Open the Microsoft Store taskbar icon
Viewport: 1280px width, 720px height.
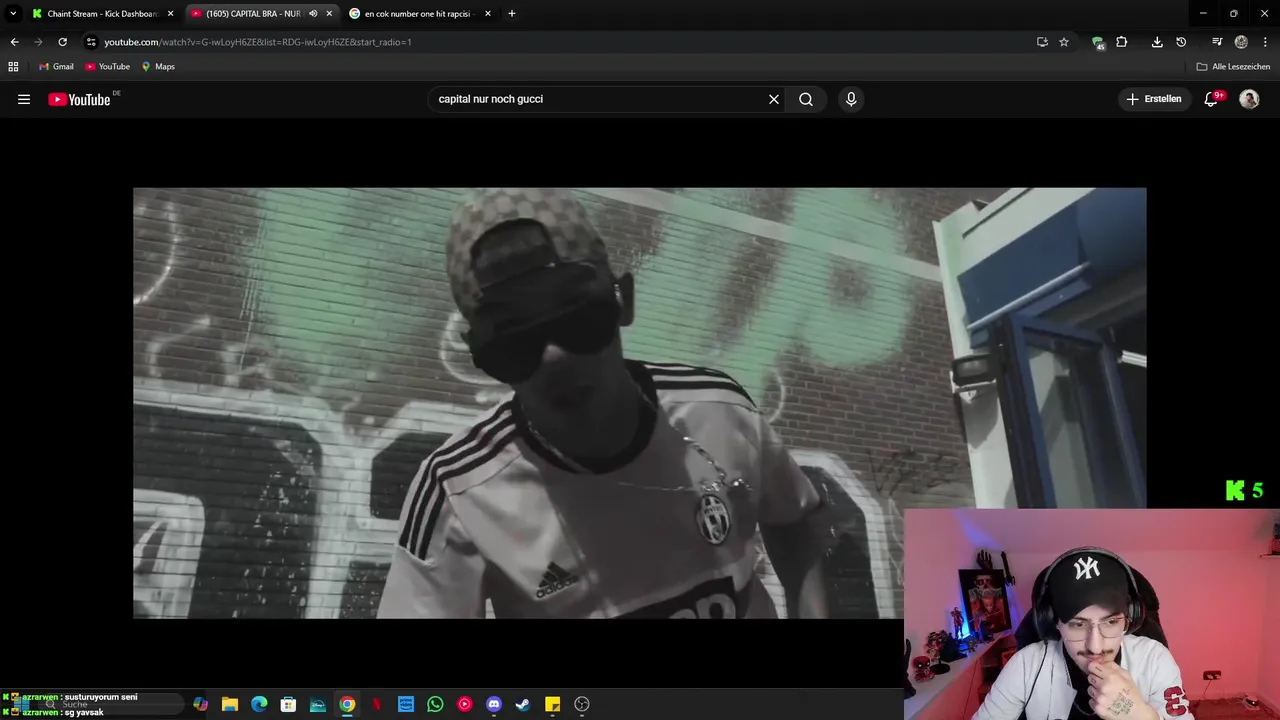(288, 704)
